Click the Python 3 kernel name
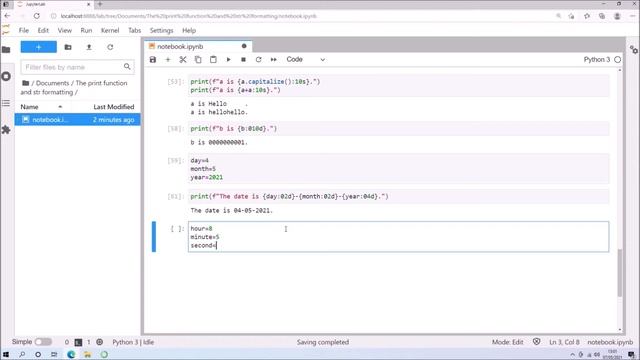The height and width of the screenshot is (360, 640). click(596, 60)
